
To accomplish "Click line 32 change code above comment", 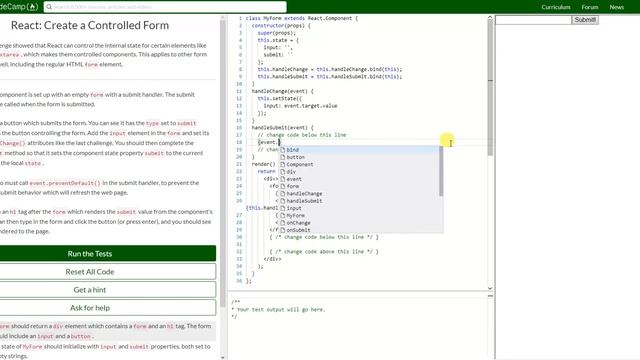I will pyautogui.click(x=324, y=252).
